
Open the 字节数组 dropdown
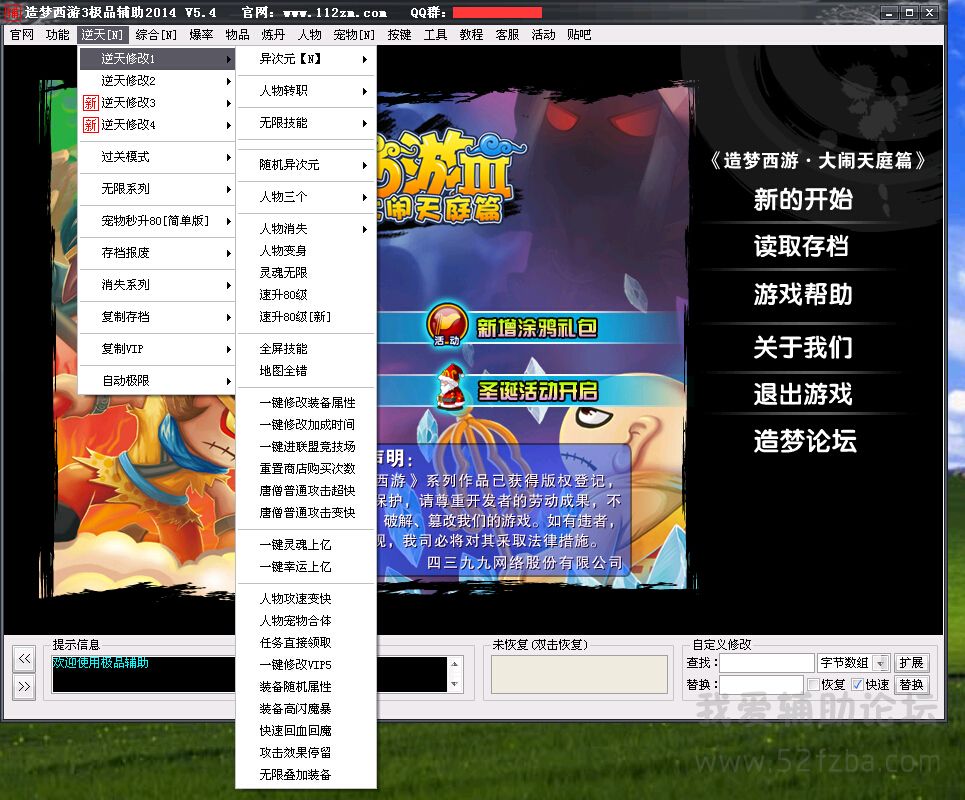pyautogui.click(x=881, y=663)
